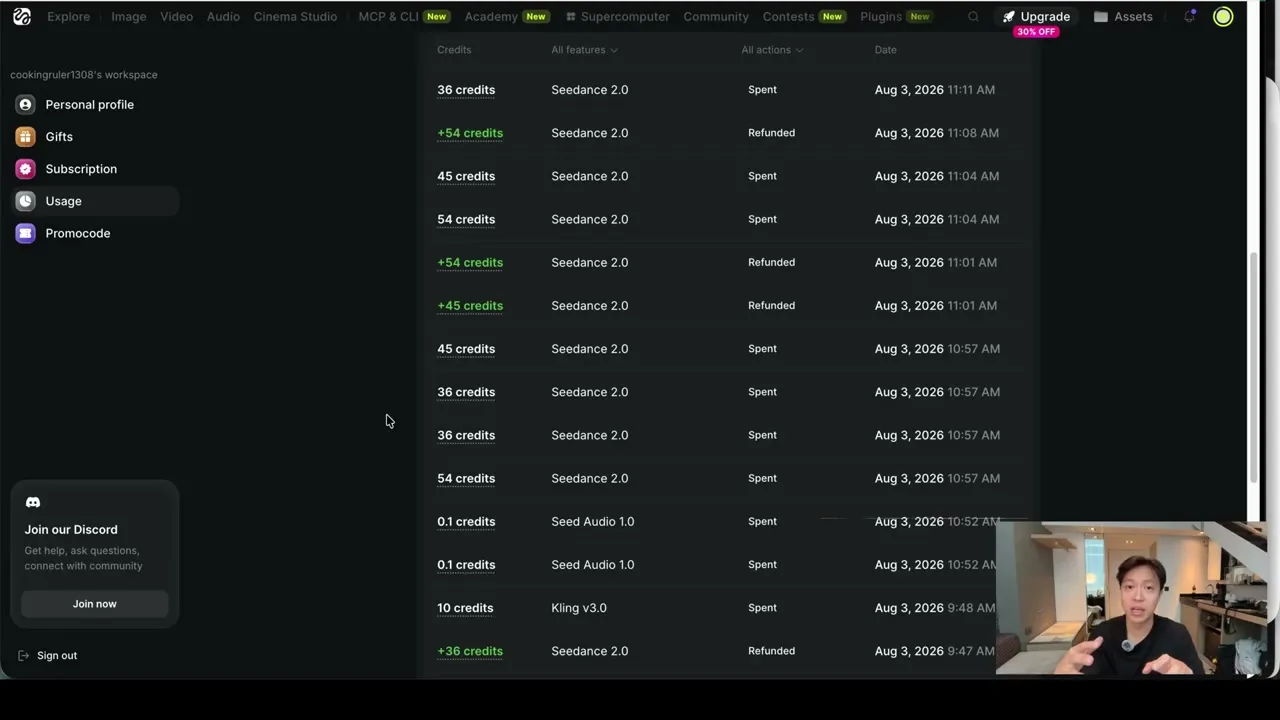The image size is (1280, 720).
Task: Open the Supercomputer page
Action: click(617, 17)
